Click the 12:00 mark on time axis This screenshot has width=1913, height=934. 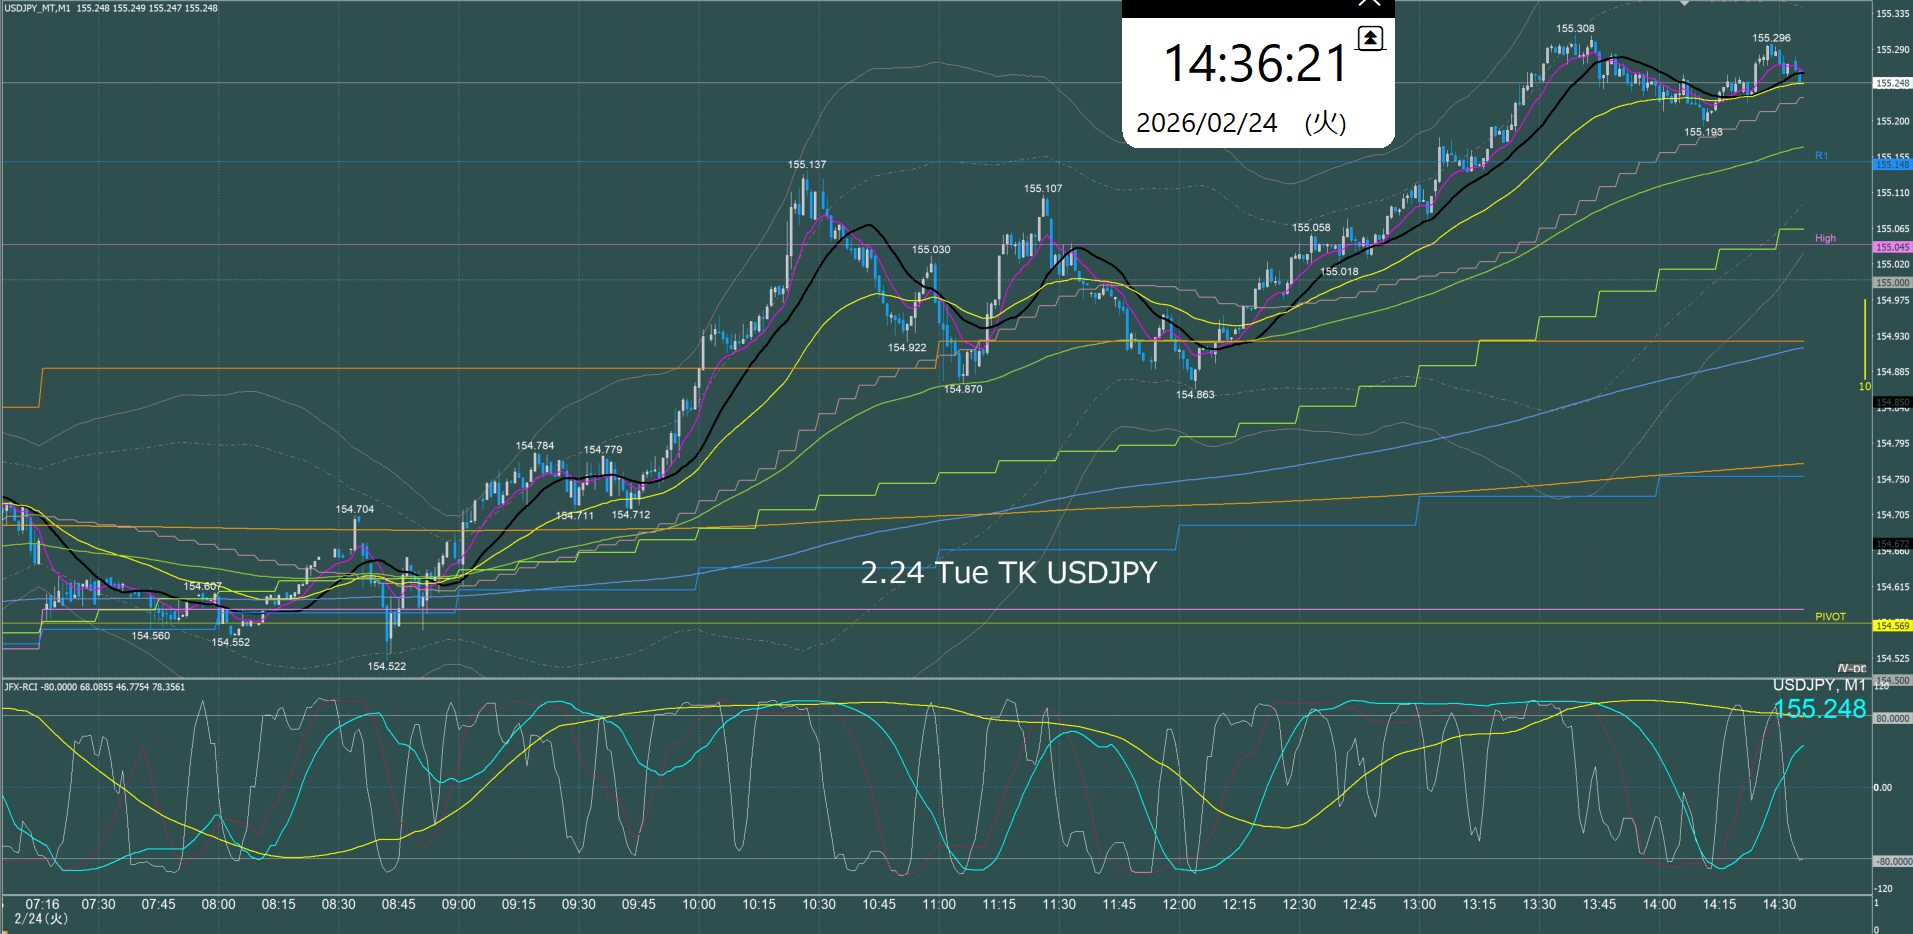[1179, 904]
